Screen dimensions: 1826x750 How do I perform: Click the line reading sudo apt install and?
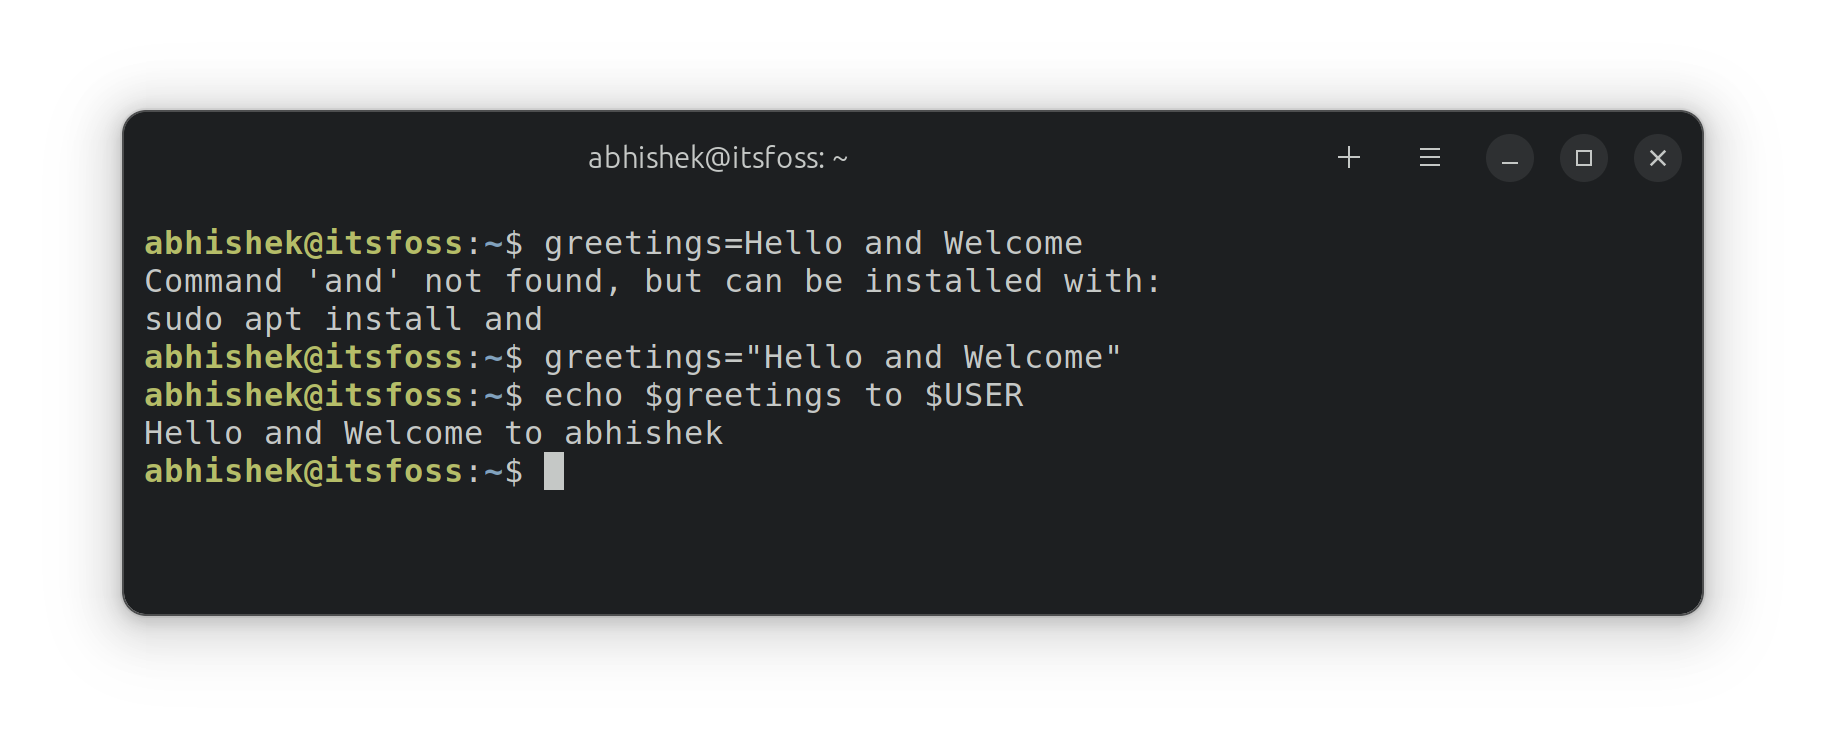[x=343, y=318]
